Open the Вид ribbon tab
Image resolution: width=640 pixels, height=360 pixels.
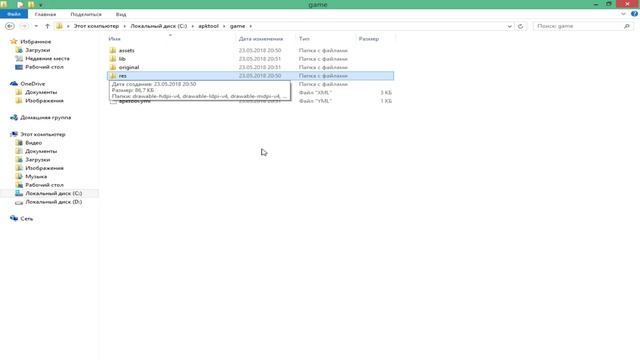(121, 14)
